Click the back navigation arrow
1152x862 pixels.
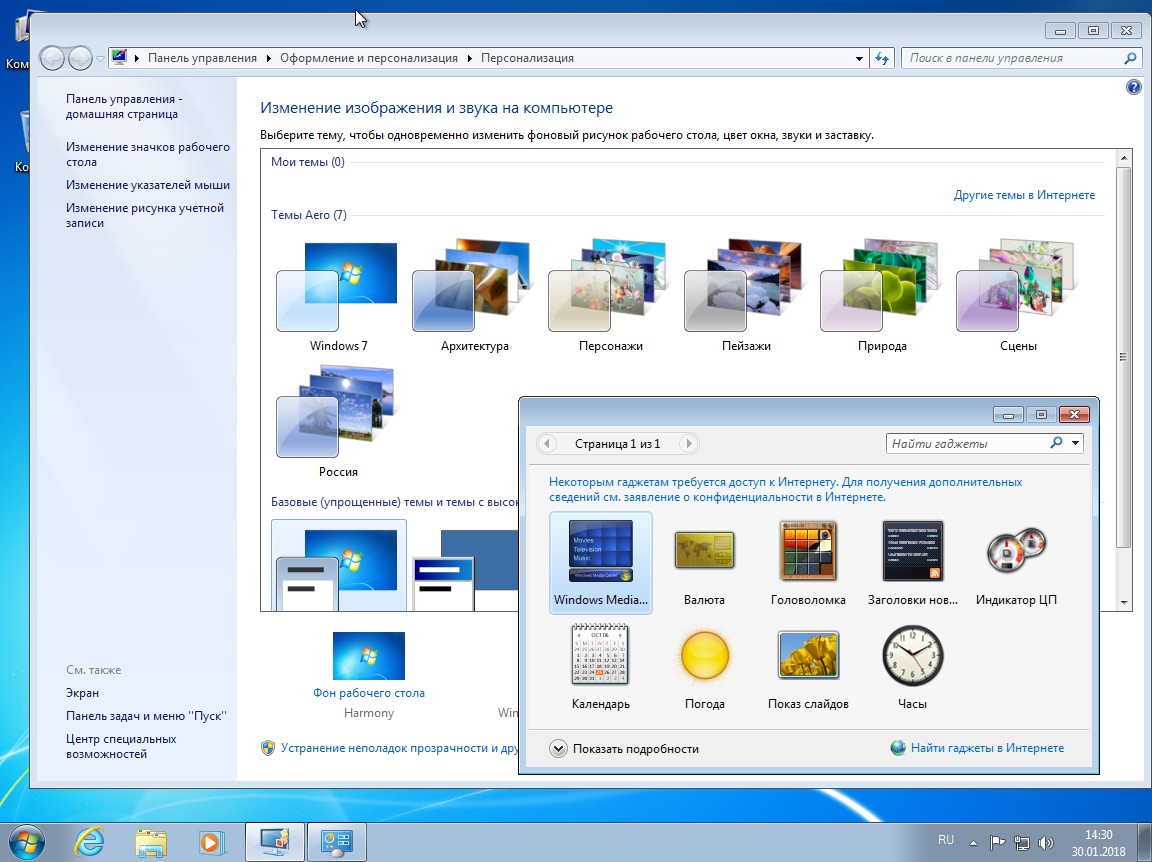coord(51,58)
